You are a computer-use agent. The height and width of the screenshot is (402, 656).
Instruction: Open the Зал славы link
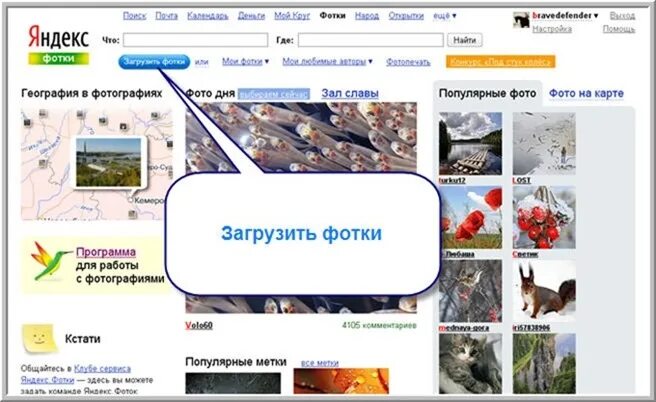[350, 93]
